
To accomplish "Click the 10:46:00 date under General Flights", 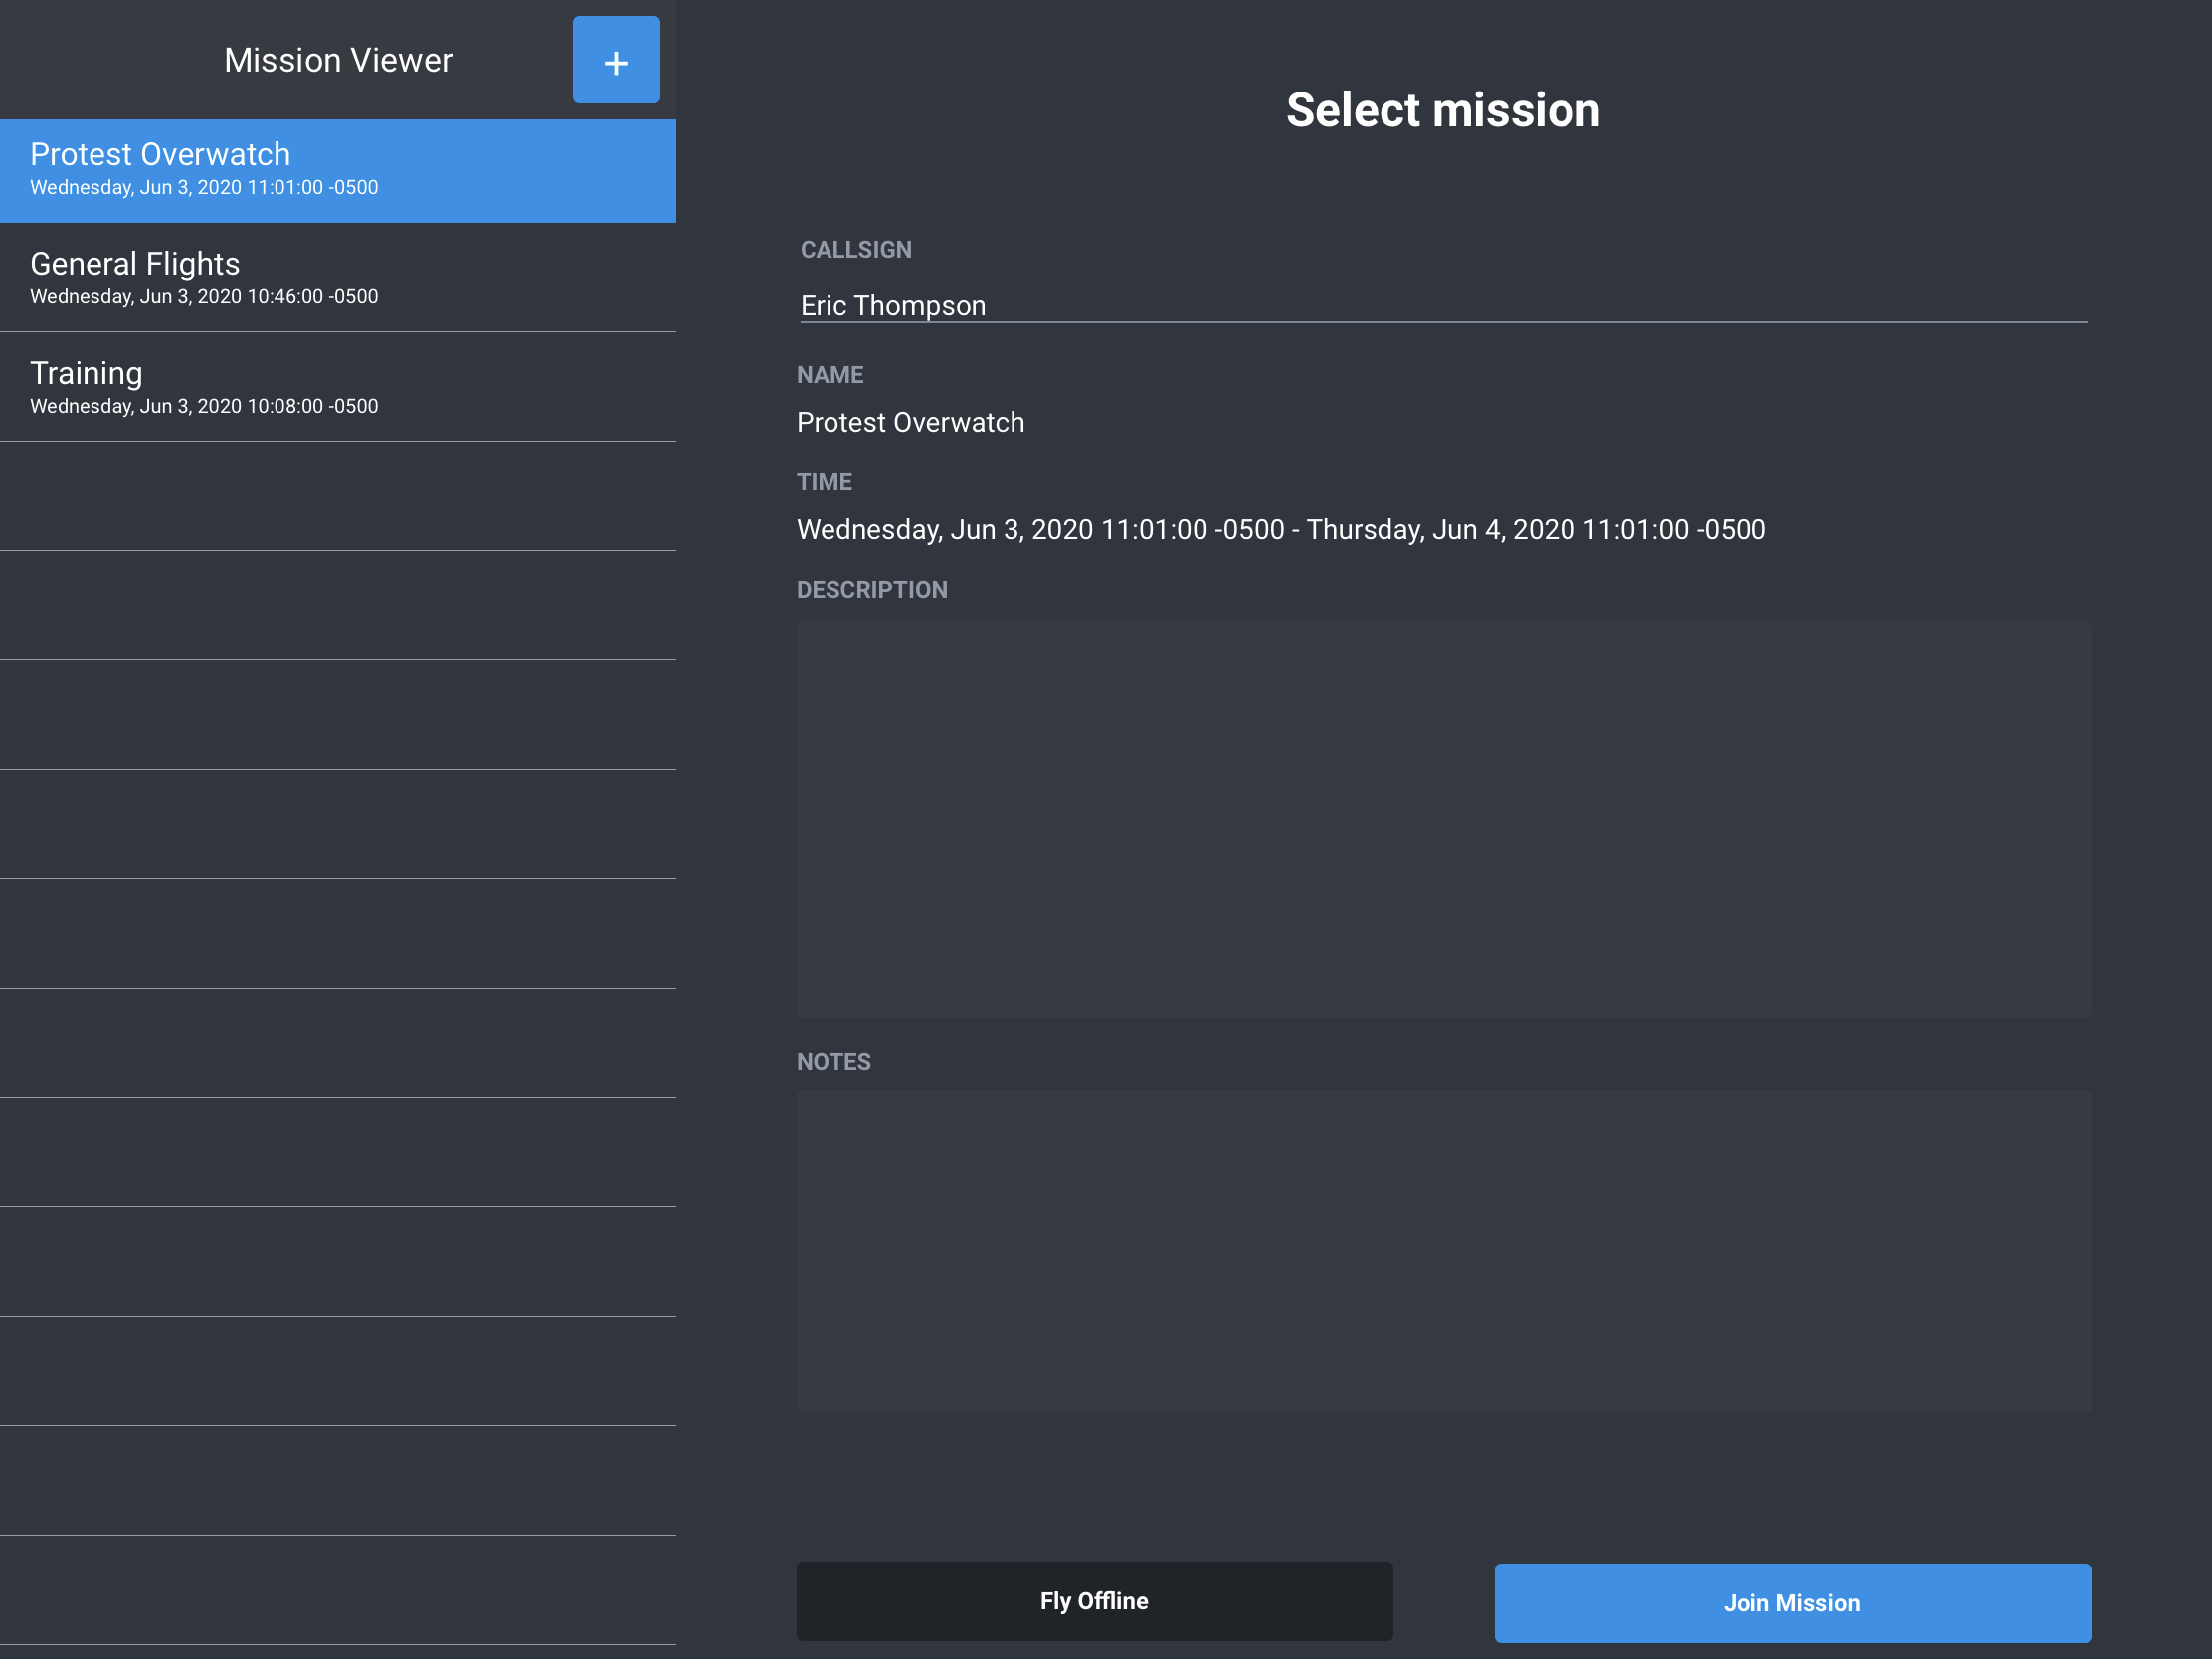I will coord(204,297).
